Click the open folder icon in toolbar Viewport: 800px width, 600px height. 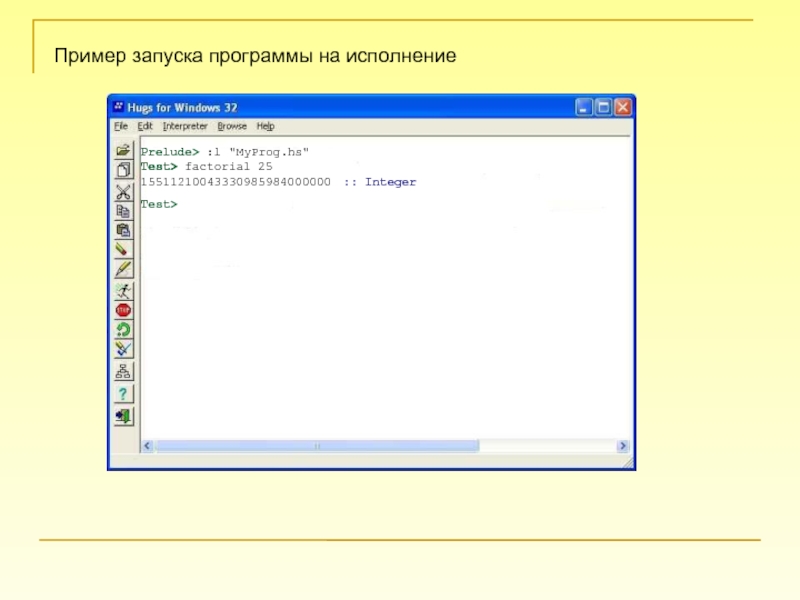tap(123, 151)
